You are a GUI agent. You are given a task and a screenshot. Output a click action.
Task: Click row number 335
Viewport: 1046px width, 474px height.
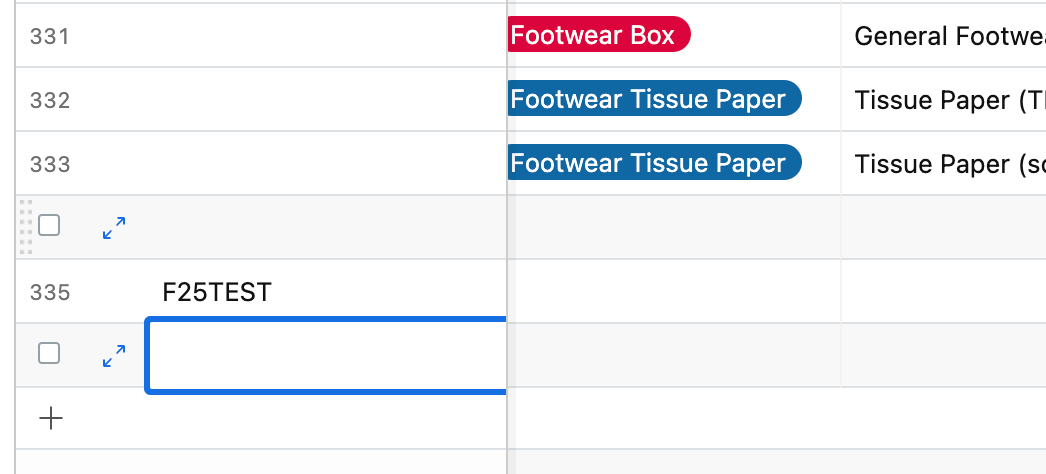pos(50,293)
